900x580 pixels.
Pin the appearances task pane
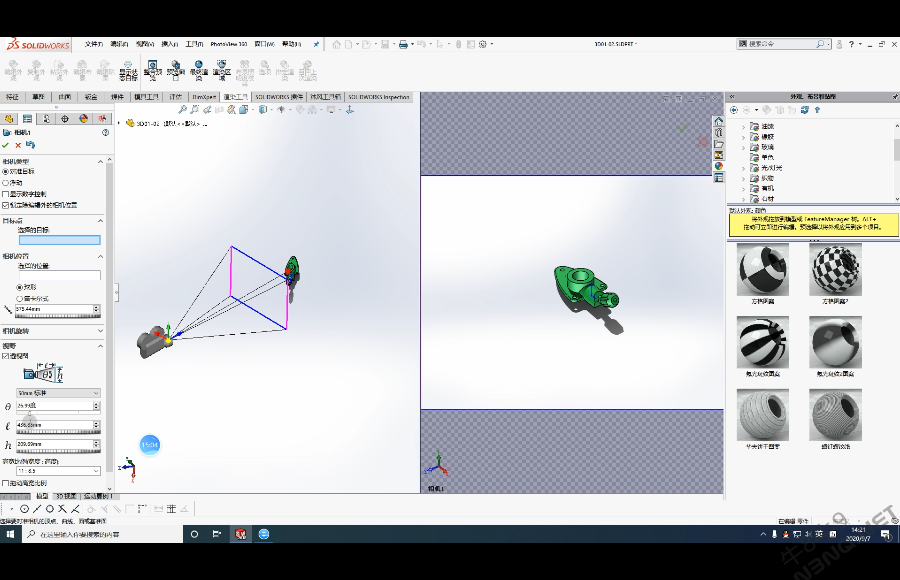894,96
